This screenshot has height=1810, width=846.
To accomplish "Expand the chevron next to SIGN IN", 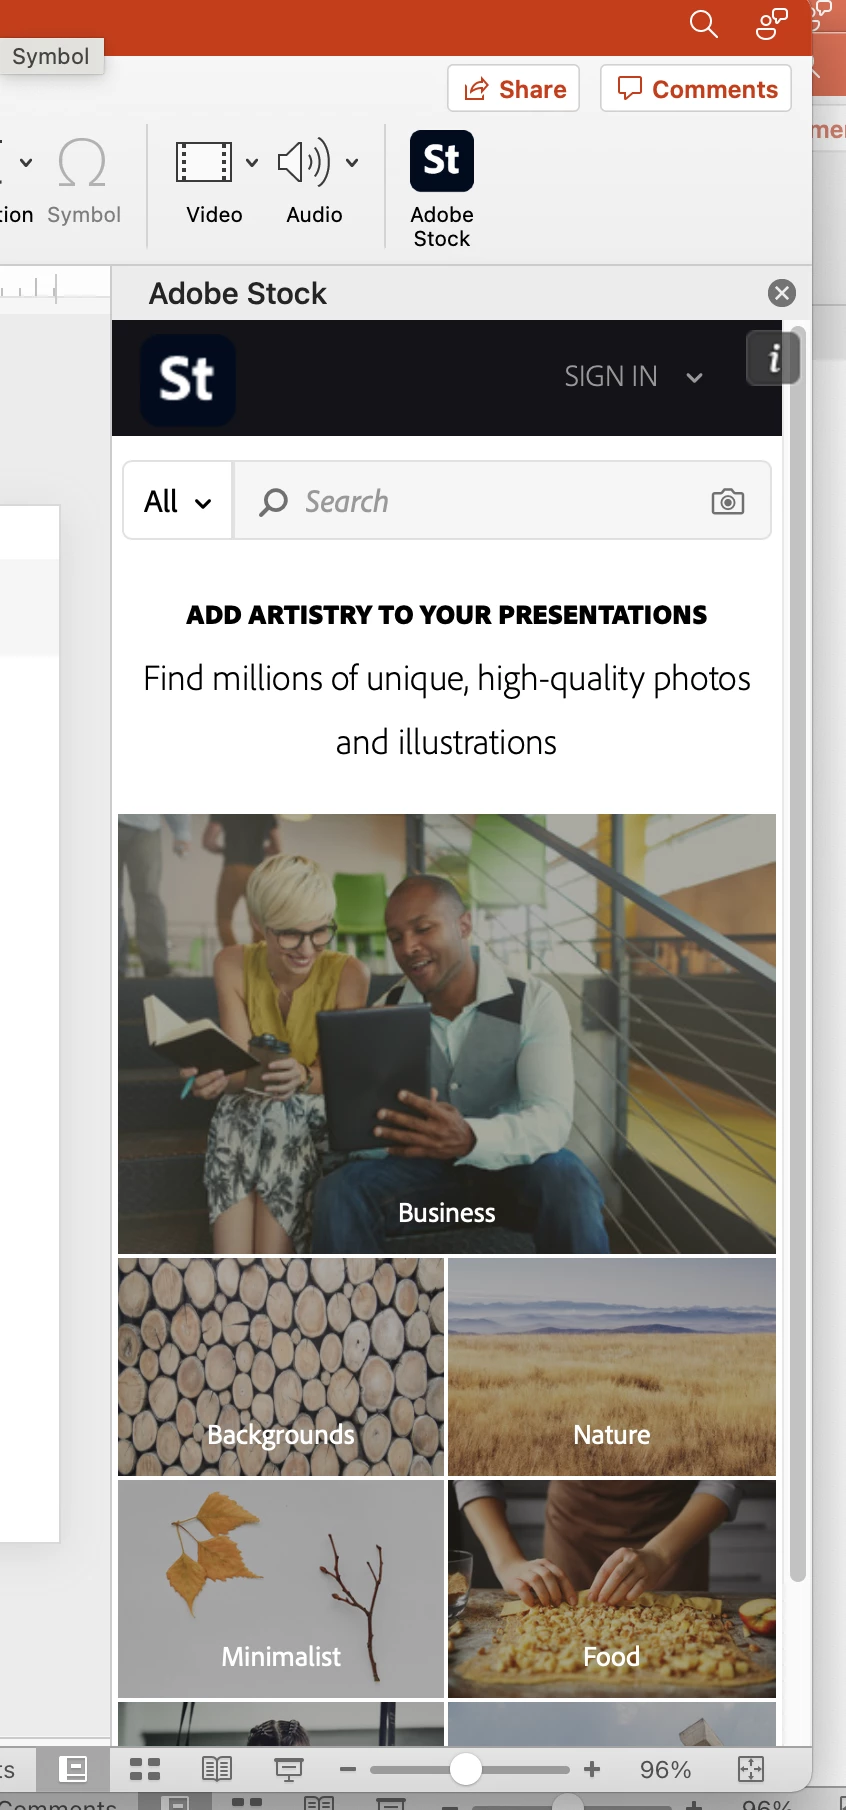I will tap(694, 378).
